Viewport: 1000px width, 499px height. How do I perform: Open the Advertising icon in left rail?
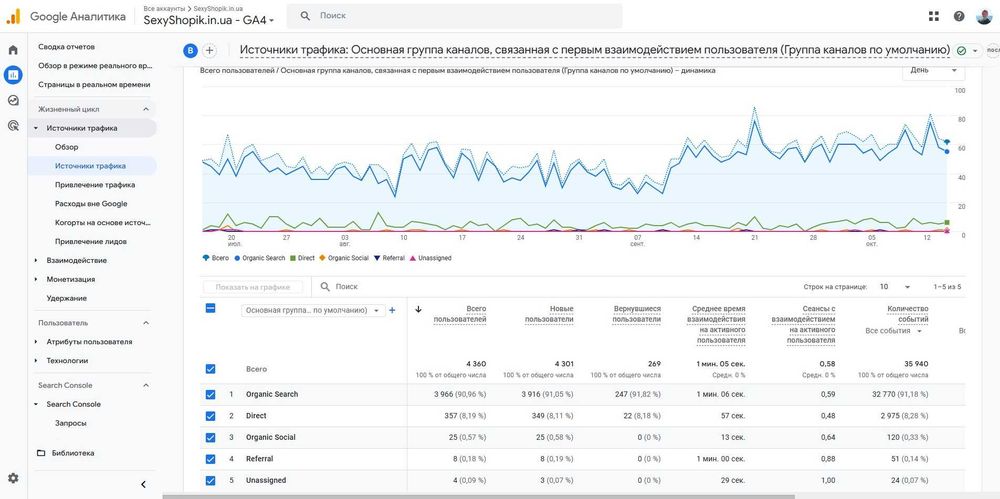[x=13, y=125]
